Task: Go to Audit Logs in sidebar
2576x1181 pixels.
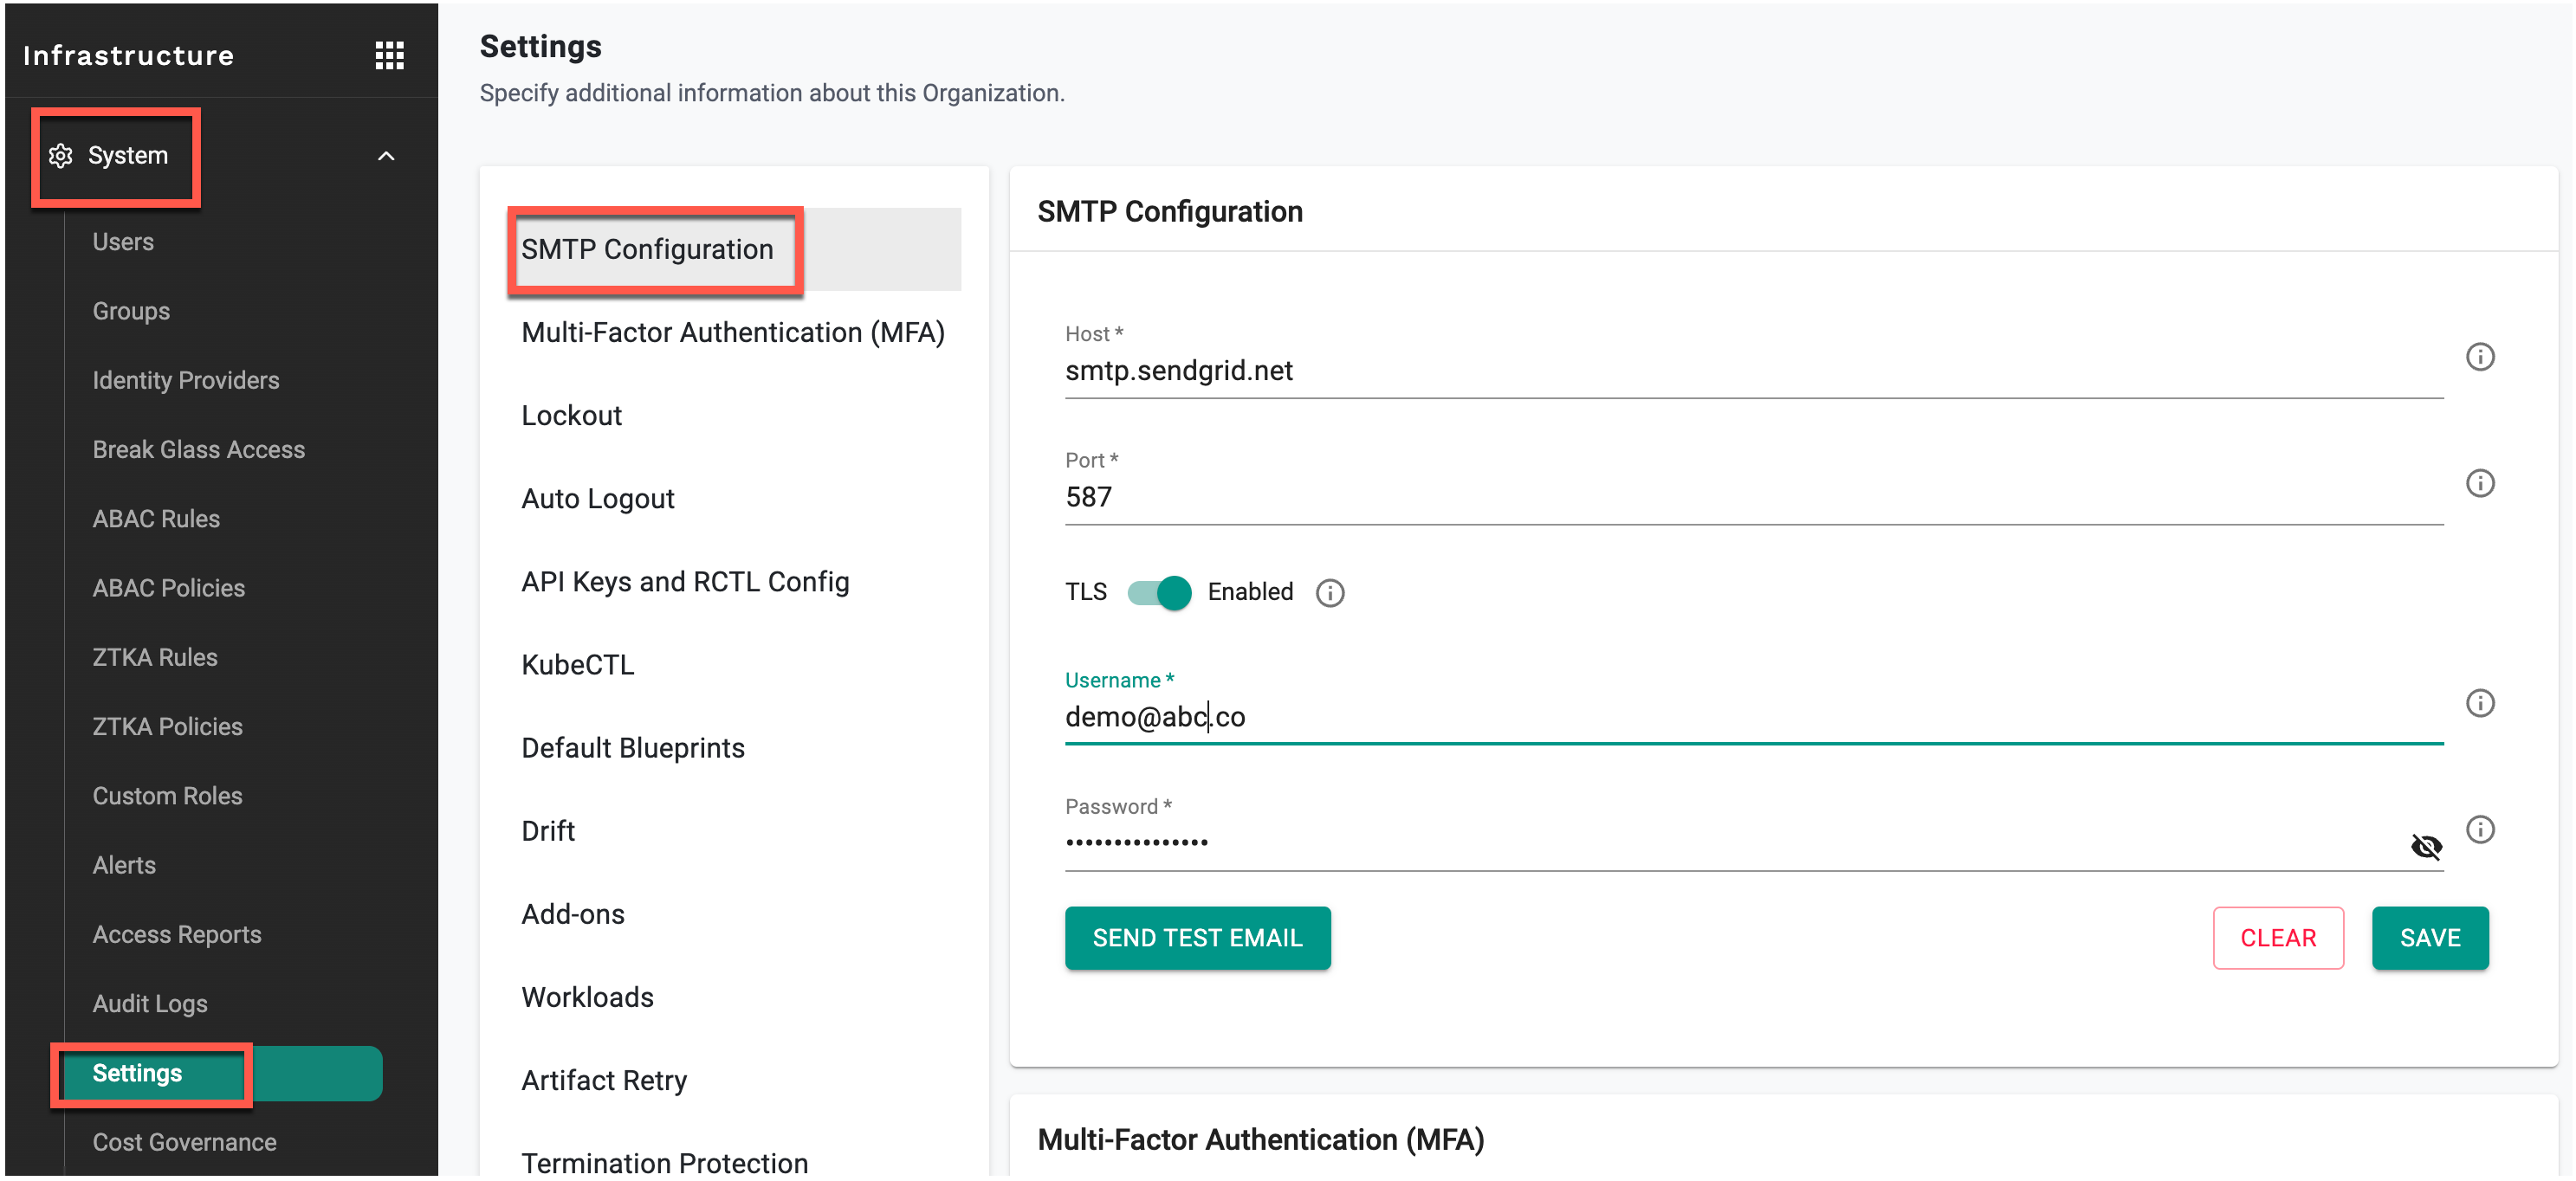Action: (150, 1003)
